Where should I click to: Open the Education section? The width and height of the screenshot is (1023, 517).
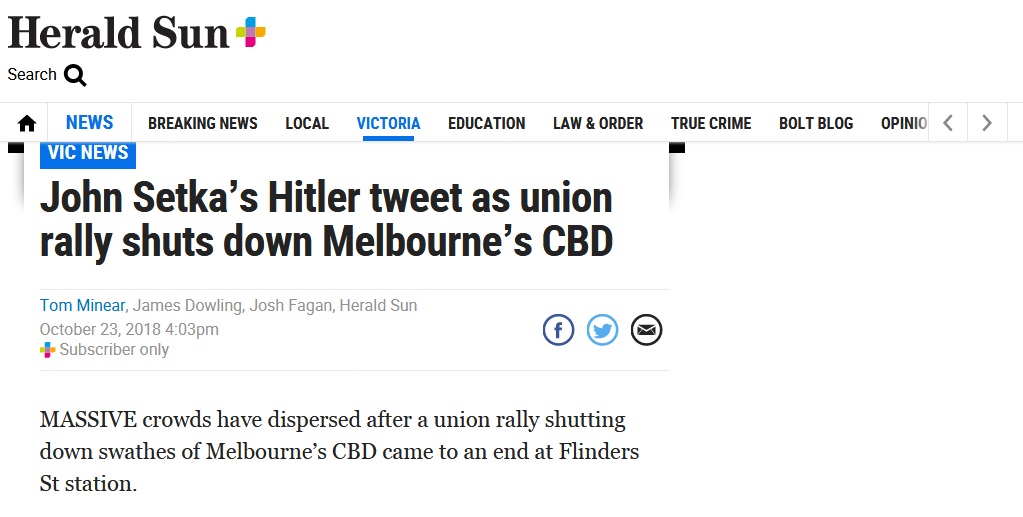(x=487, y=123)
